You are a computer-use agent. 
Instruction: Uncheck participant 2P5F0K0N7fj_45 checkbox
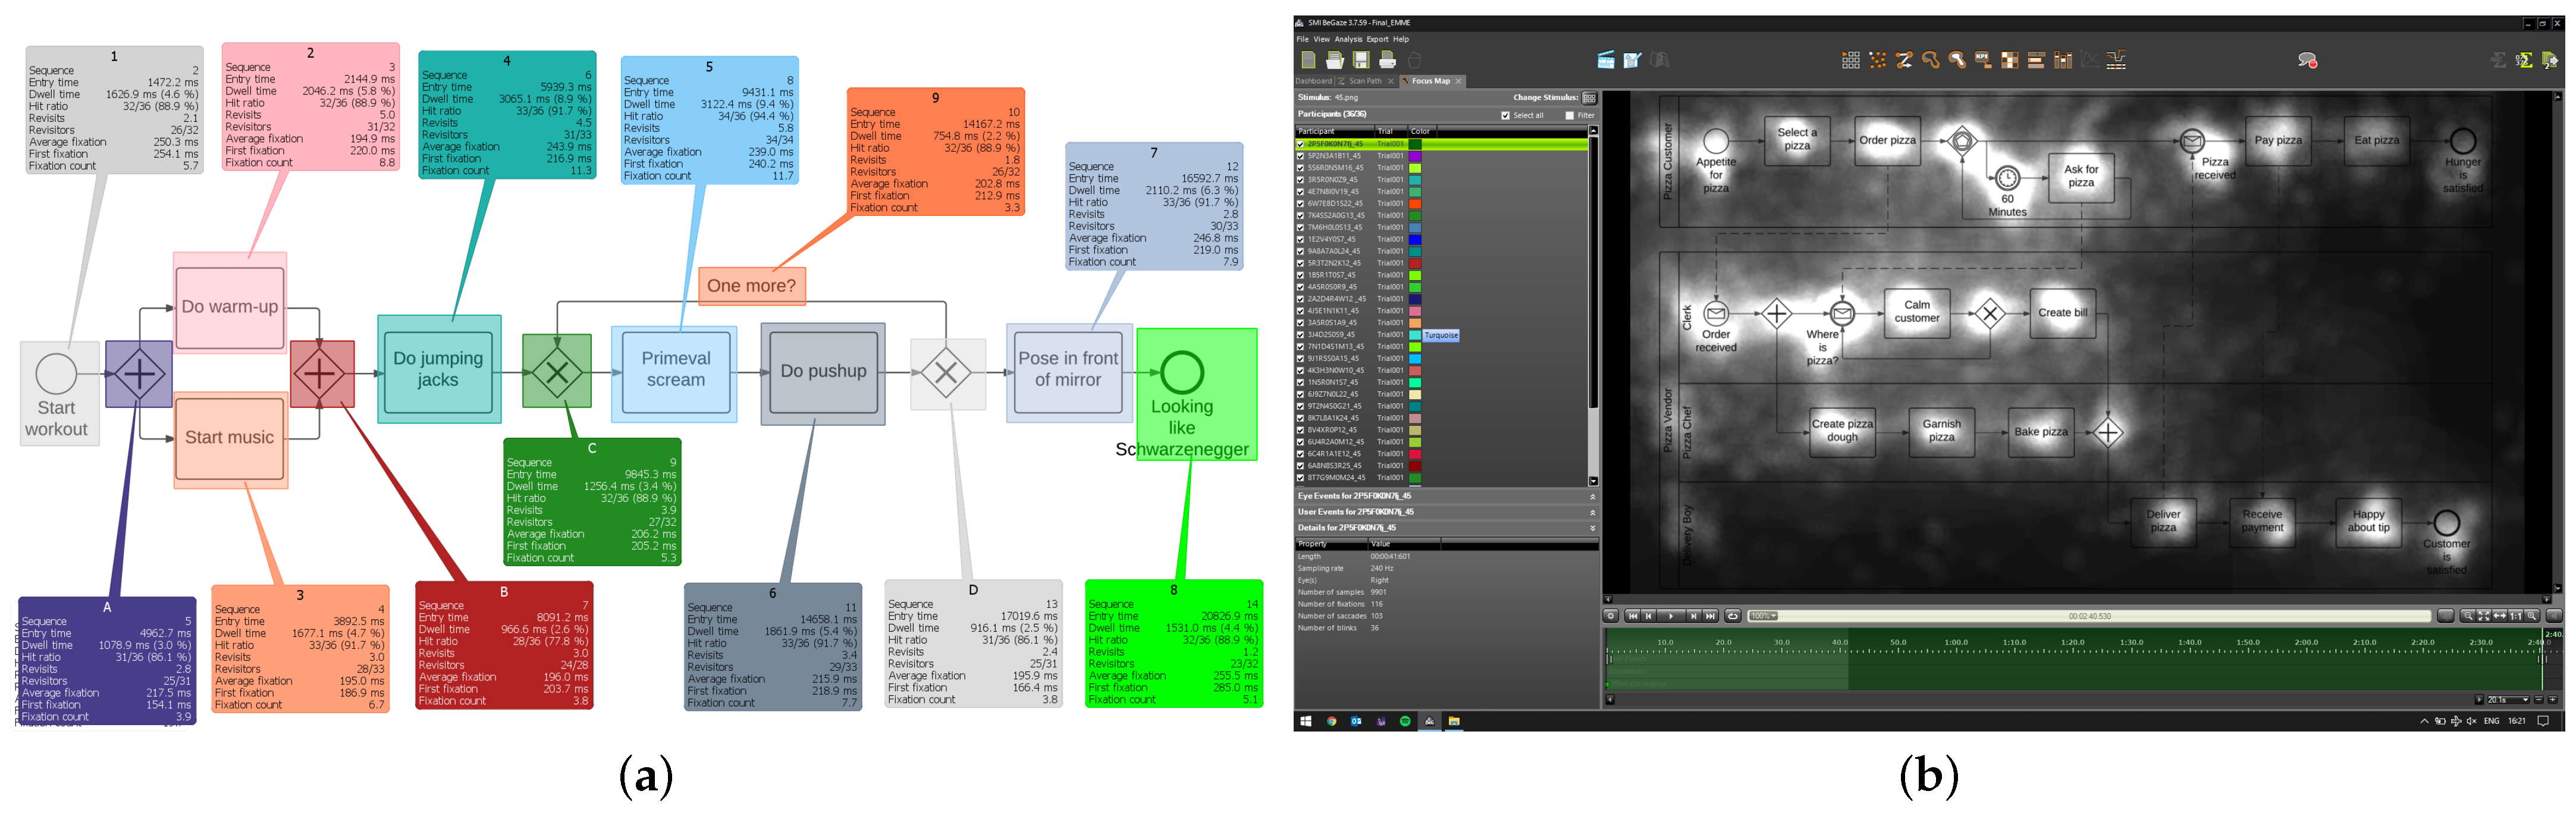pos(1300,144)
